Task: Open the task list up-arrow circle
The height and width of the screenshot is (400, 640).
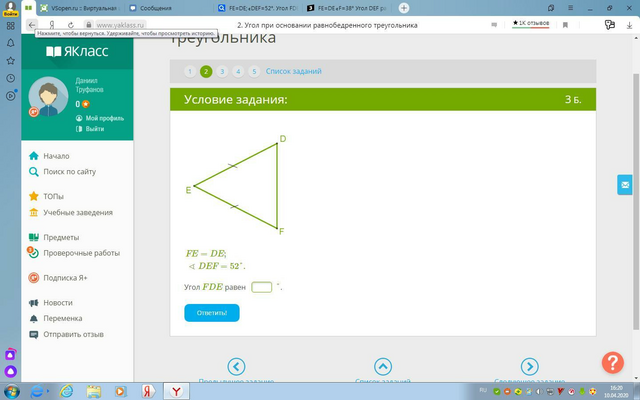Action: [x=383, y=367]
